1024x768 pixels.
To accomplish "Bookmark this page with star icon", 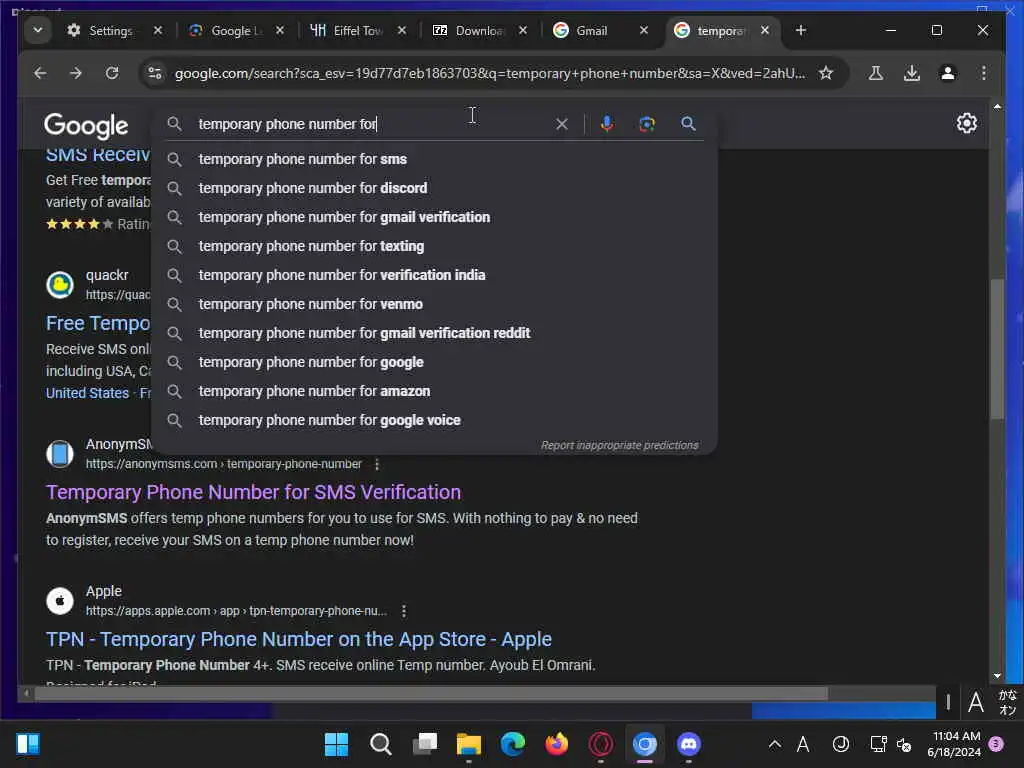I will [x=826, y=73].
